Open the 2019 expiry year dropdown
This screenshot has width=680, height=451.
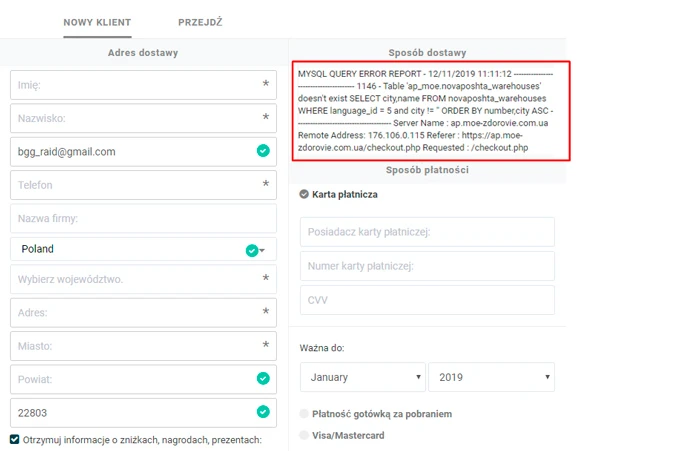(491, 377)
